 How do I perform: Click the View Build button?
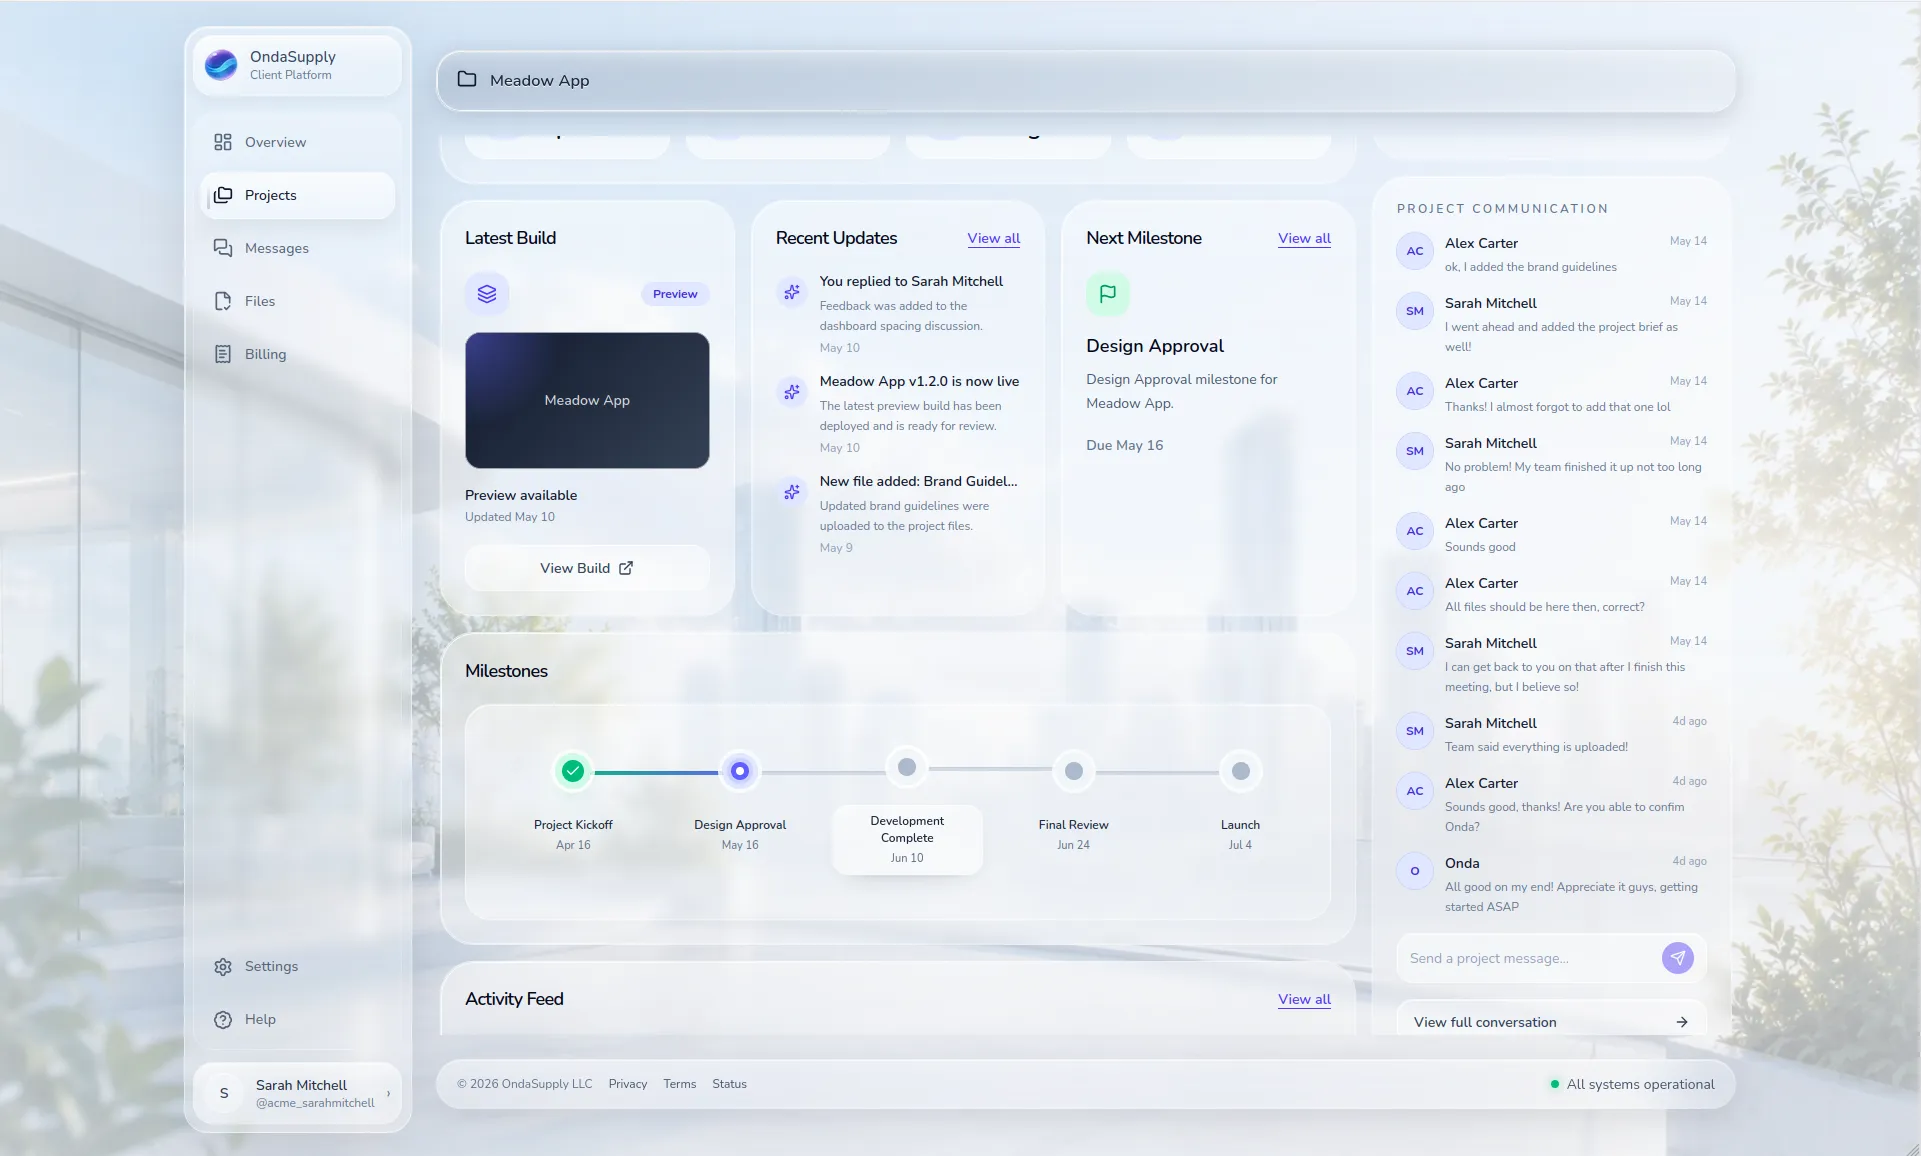click(587, 568)
